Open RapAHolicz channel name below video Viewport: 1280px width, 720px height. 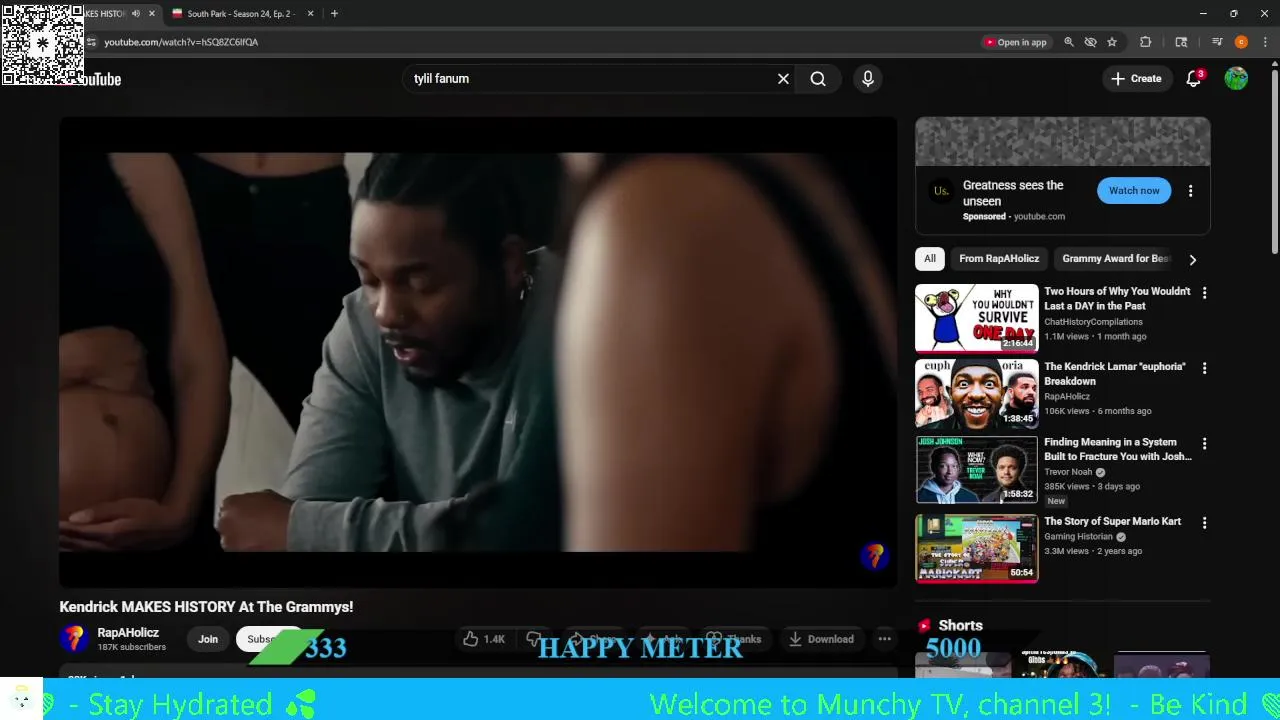[x=128, y=633]
